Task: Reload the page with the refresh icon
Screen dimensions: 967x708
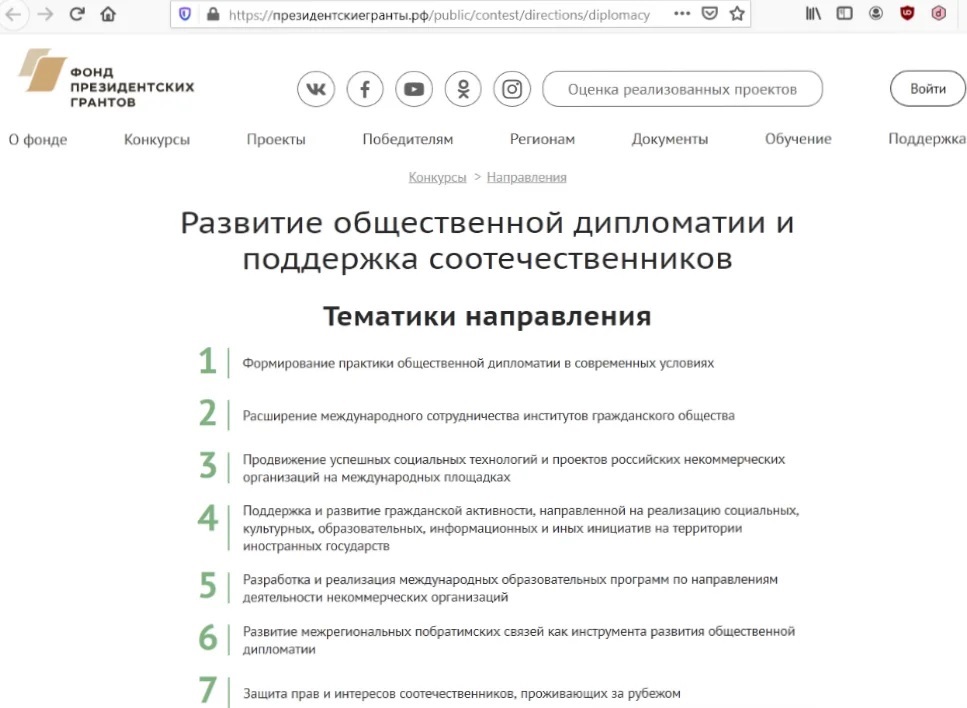Action: click(x=76, y=14)
